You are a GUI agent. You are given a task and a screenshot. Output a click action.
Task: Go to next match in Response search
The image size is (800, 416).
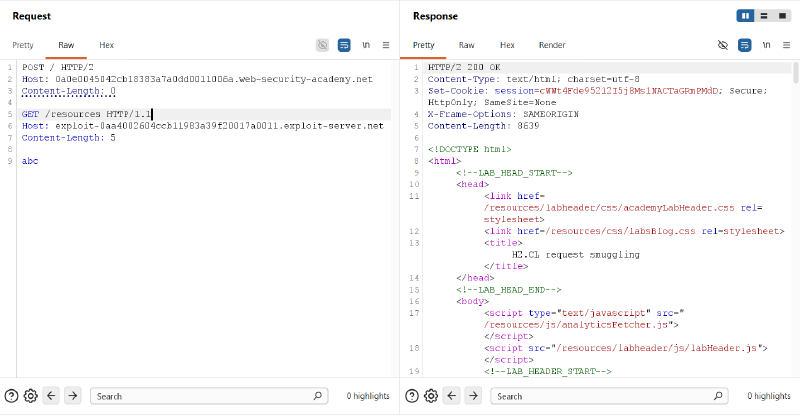tap(473, 396)
